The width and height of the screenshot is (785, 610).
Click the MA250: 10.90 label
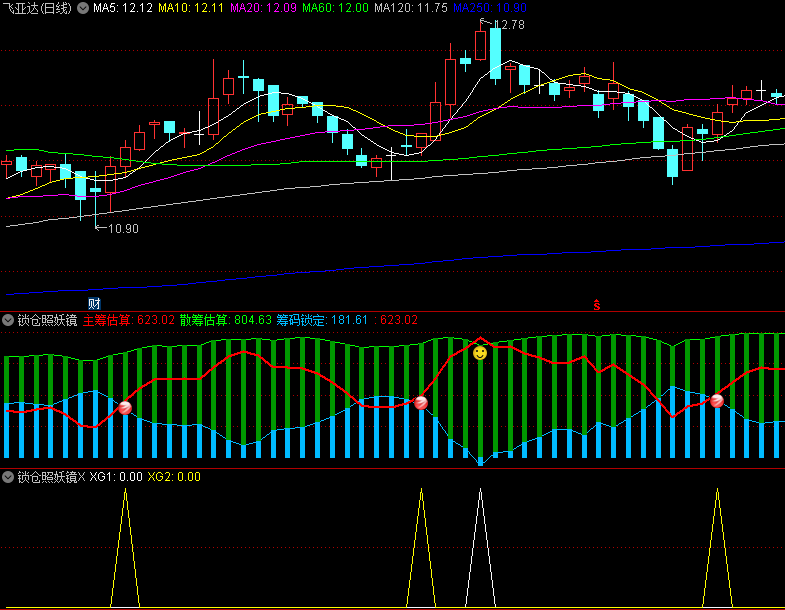pyautogui.click(x=490, y=8)
